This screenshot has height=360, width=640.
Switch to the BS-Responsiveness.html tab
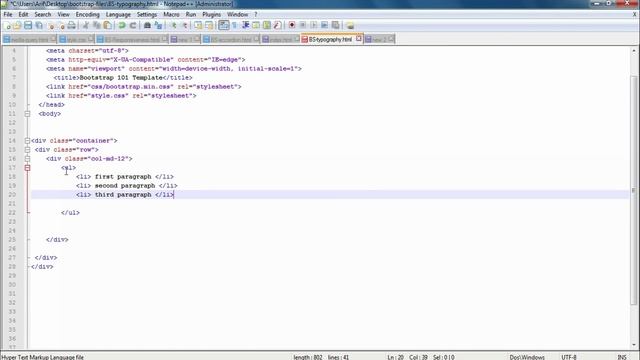(132, 40)
